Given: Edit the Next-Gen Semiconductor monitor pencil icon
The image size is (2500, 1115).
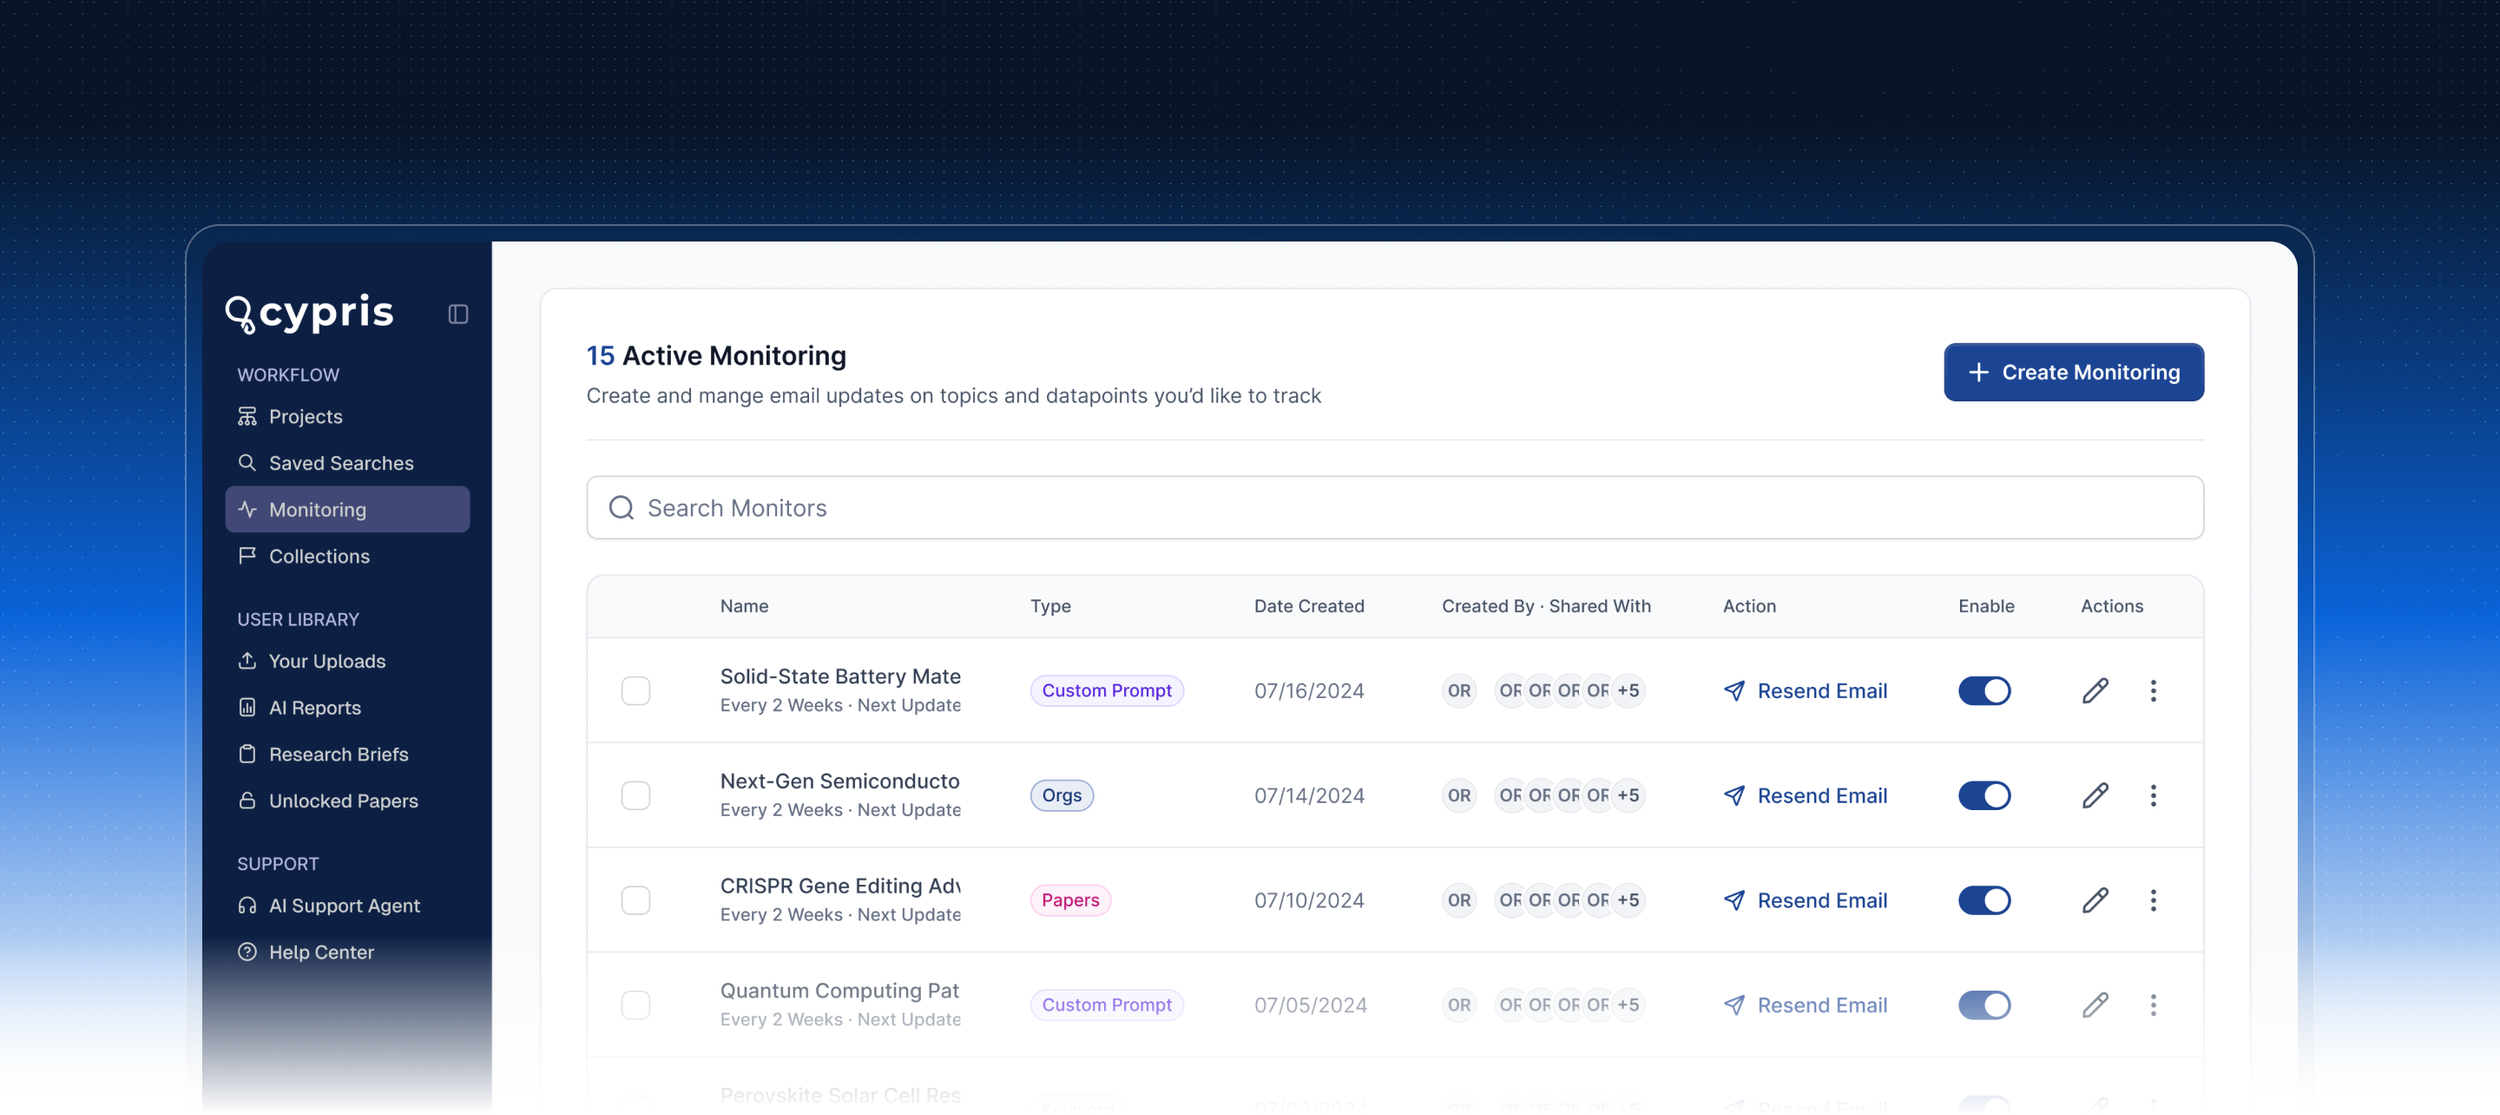Looking at the screenshot, I should [x=2095, y=795].
